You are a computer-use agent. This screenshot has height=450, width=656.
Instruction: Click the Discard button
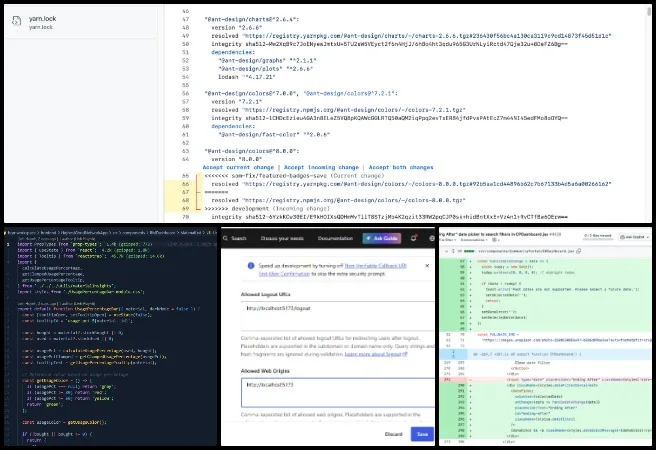(x=393, y=434)
